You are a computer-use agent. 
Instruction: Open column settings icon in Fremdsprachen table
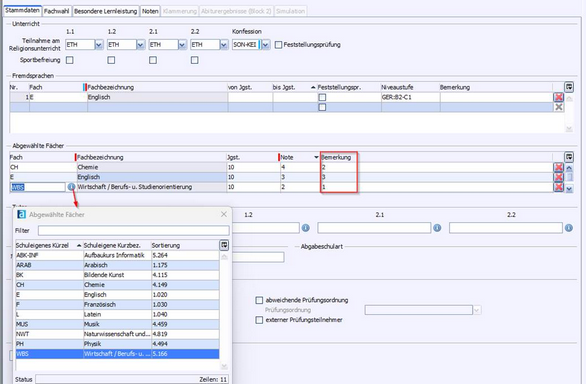tap(569, 87)
